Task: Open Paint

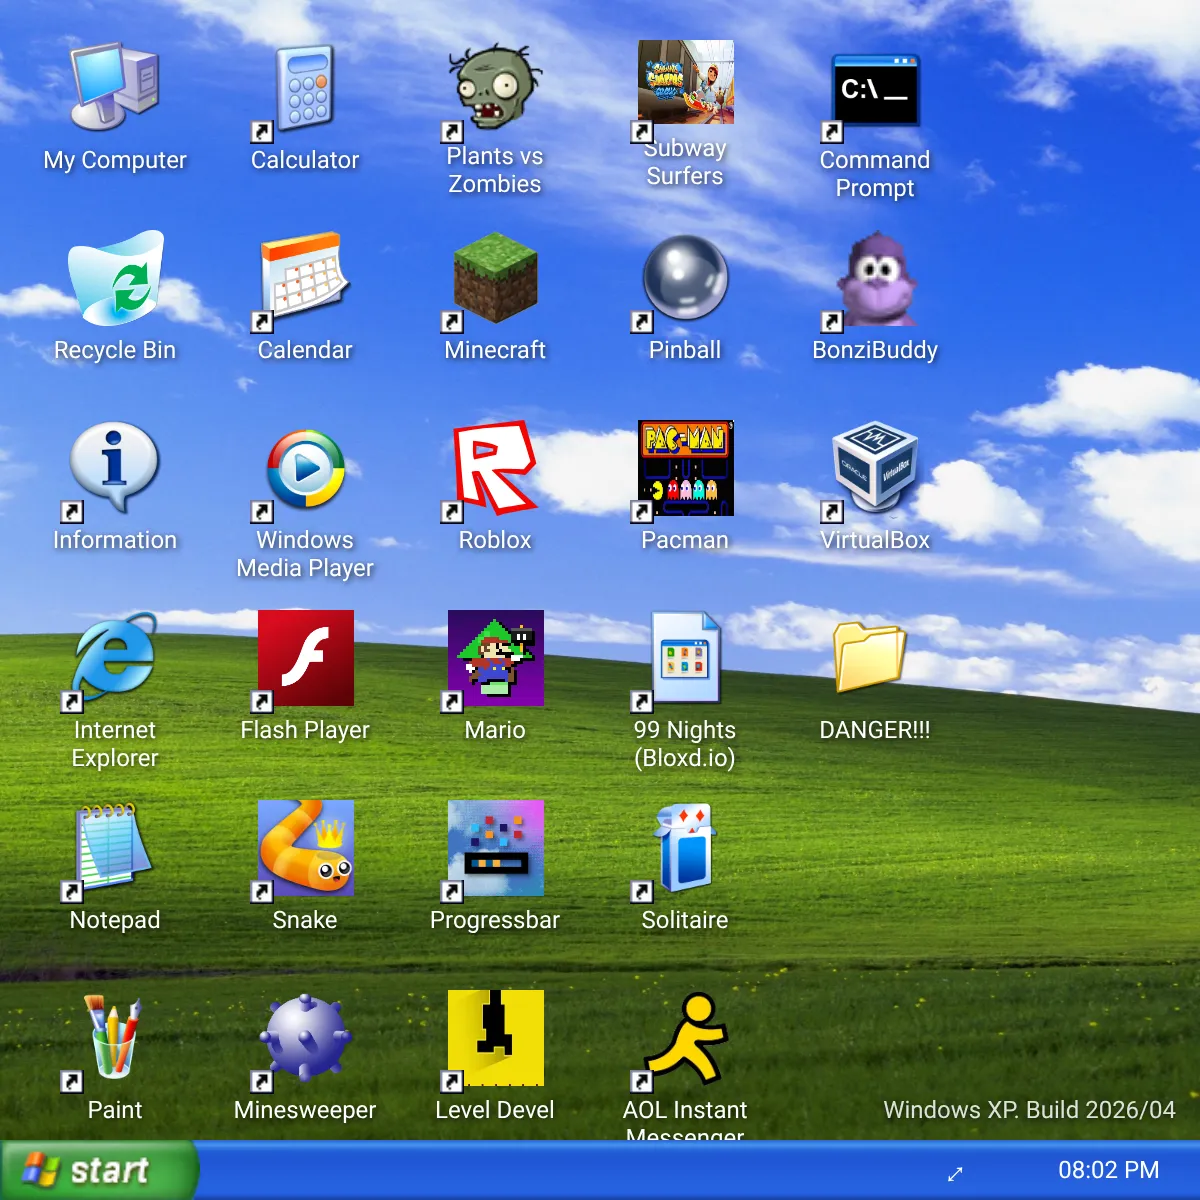Action: pos(114,1040)
